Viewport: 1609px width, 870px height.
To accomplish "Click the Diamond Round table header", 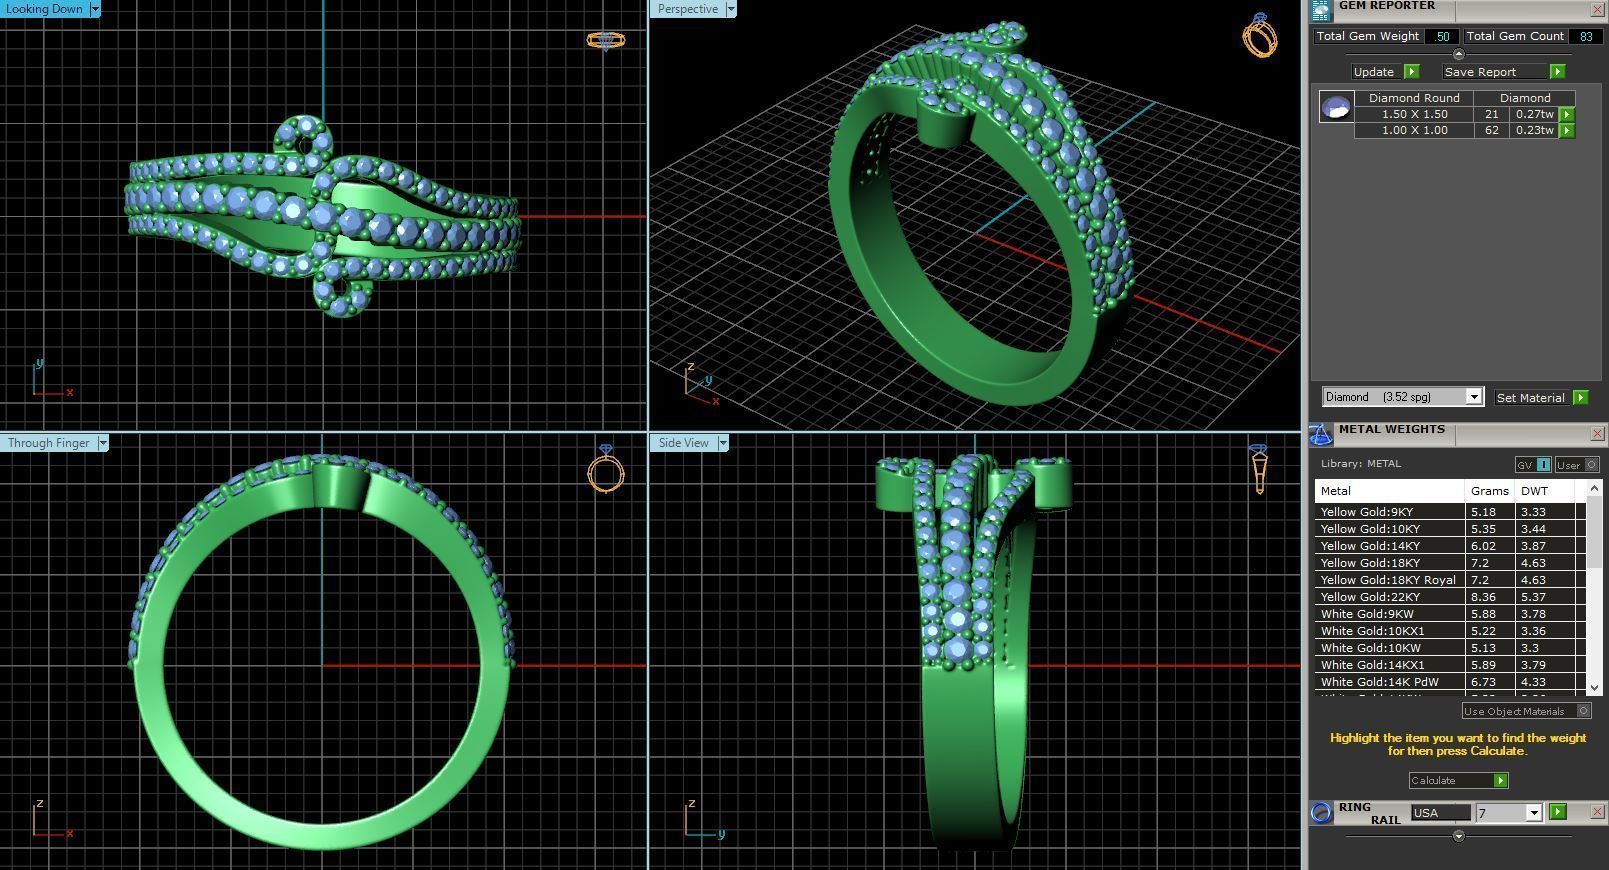I will pyautogui.click(x=1414, y=98).
